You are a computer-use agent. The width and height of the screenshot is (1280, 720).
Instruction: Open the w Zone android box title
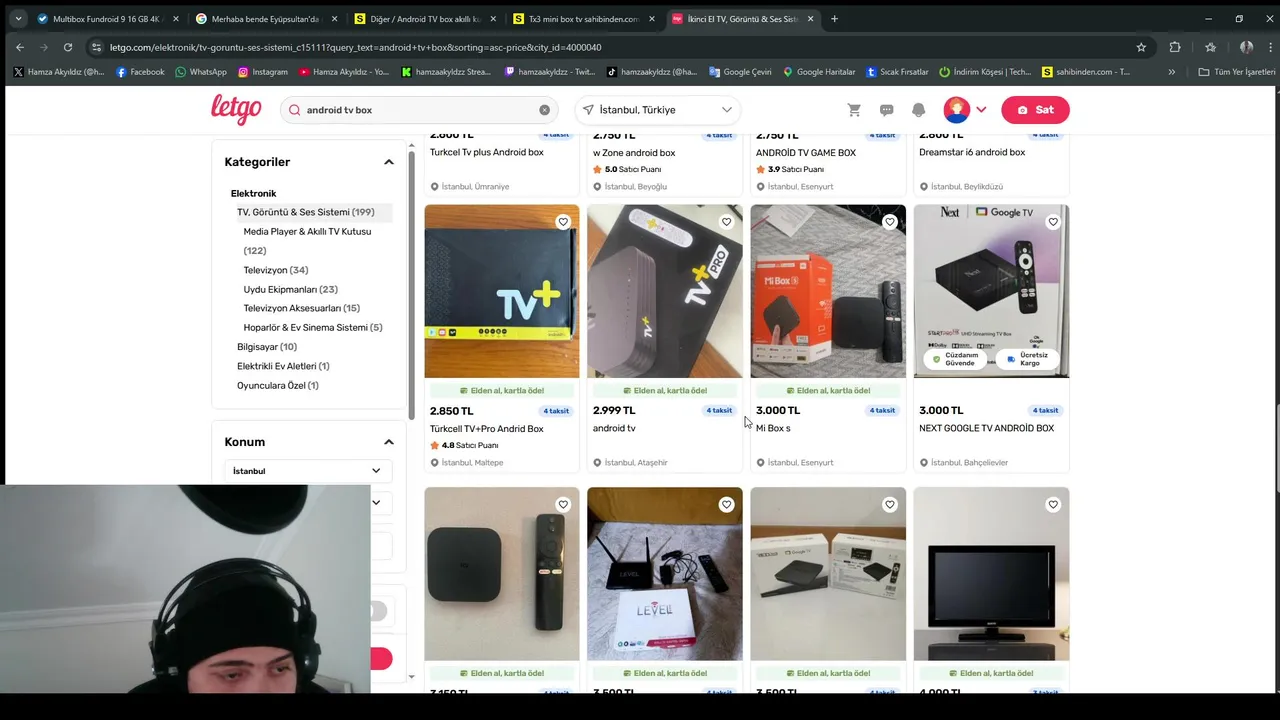point(634,153)
